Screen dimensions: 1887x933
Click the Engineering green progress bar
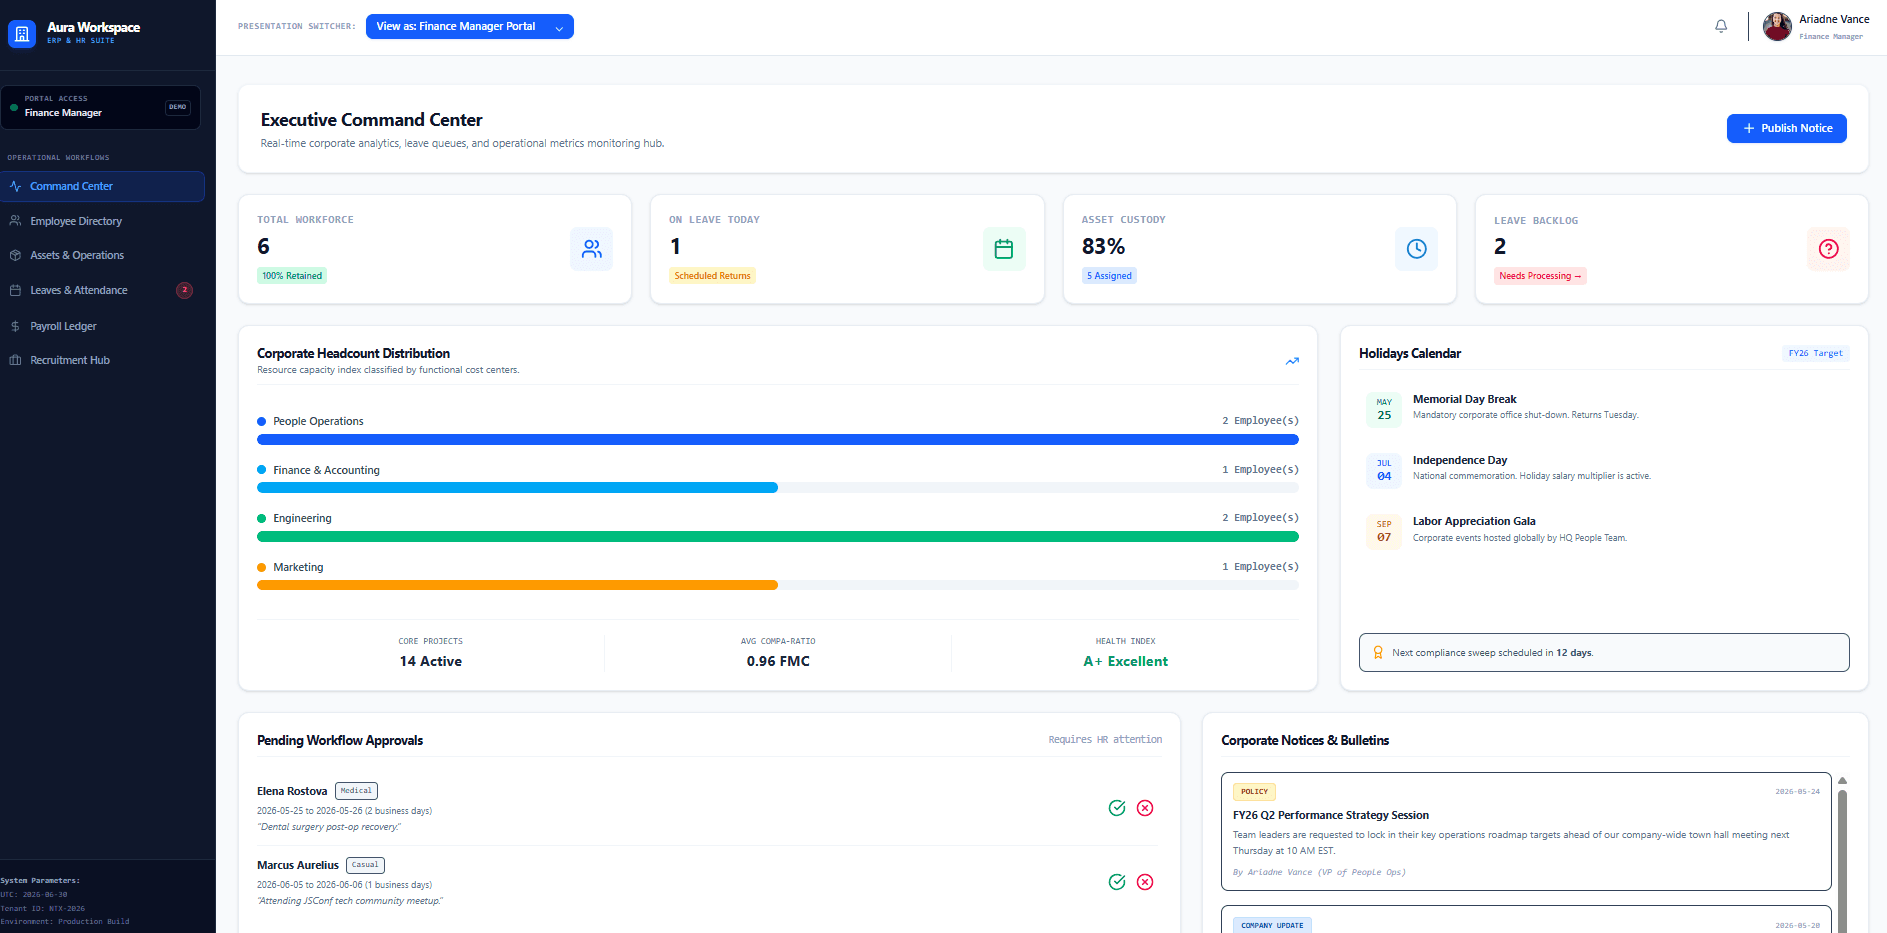tap(778, 537)
